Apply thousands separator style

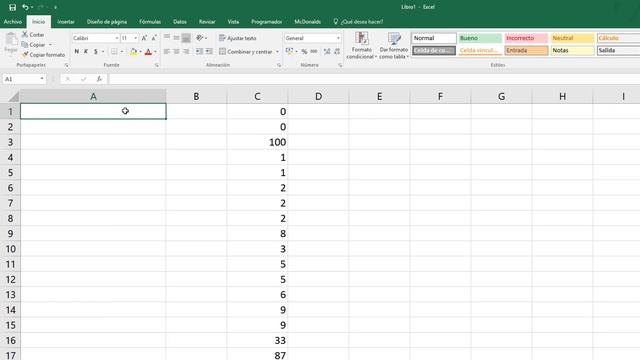(314, 51)
